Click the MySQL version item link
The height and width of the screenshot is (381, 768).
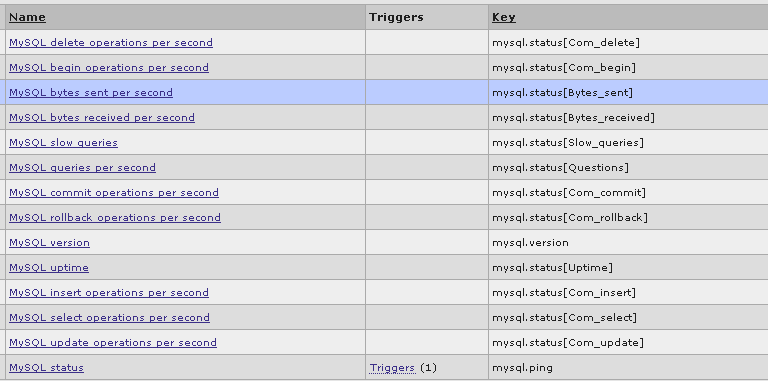(49, 243)
